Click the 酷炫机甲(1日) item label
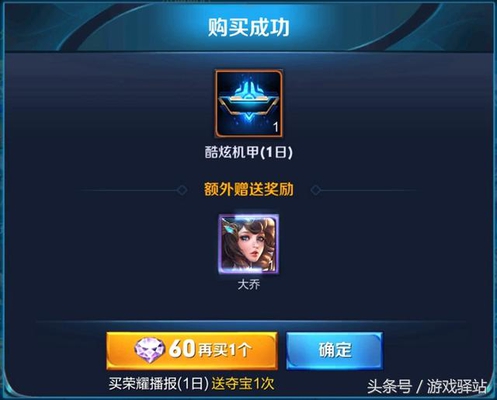 coord(249,153)
